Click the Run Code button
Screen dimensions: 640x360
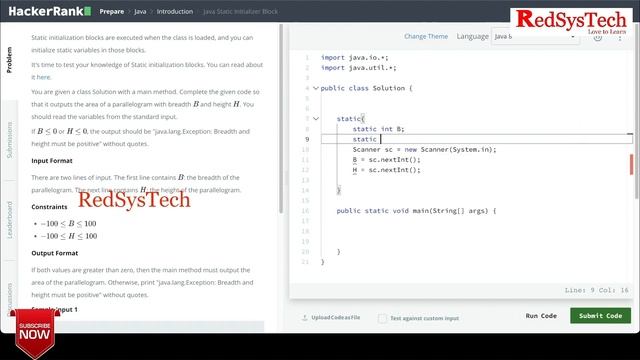[541, 316]
